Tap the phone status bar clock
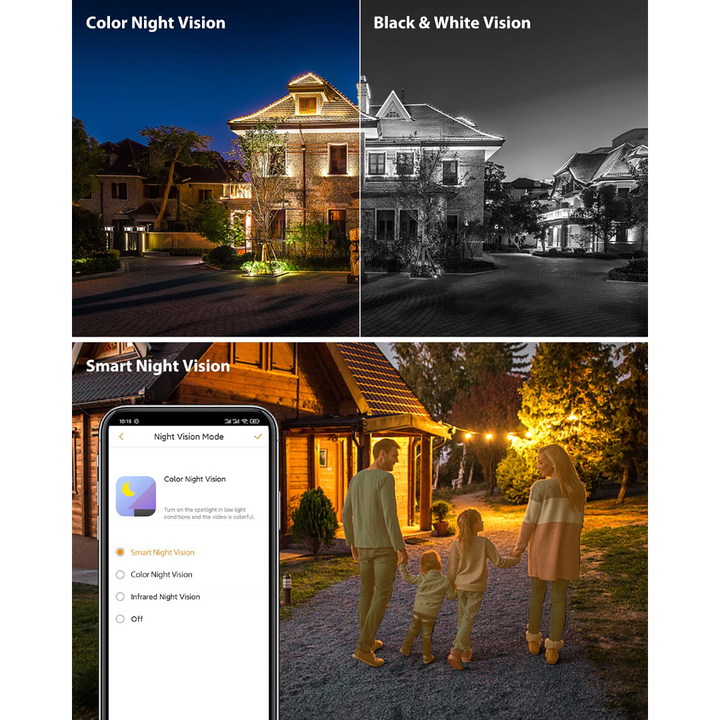This screenshot has height=720, width=720. coord(125,421)
